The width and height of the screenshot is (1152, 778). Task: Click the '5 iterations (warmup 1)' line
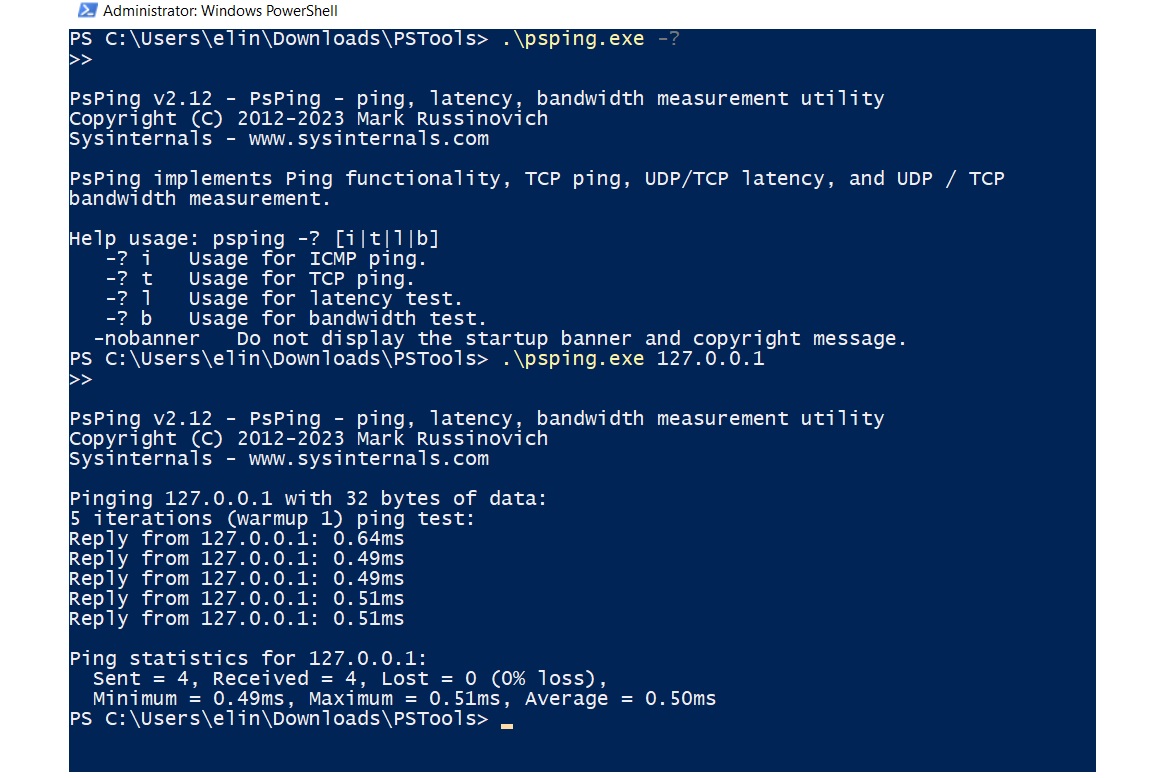click(x=272, y=519)
